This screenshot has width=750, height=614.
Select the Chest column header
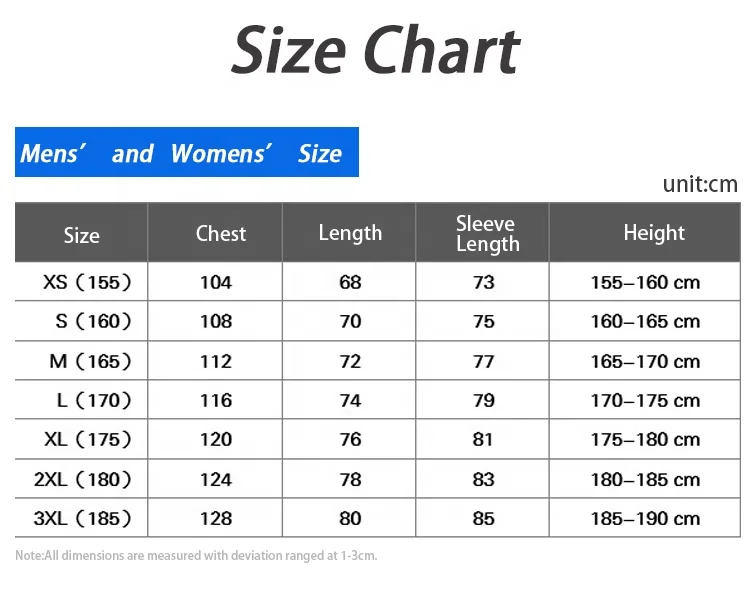pos(220,233)
